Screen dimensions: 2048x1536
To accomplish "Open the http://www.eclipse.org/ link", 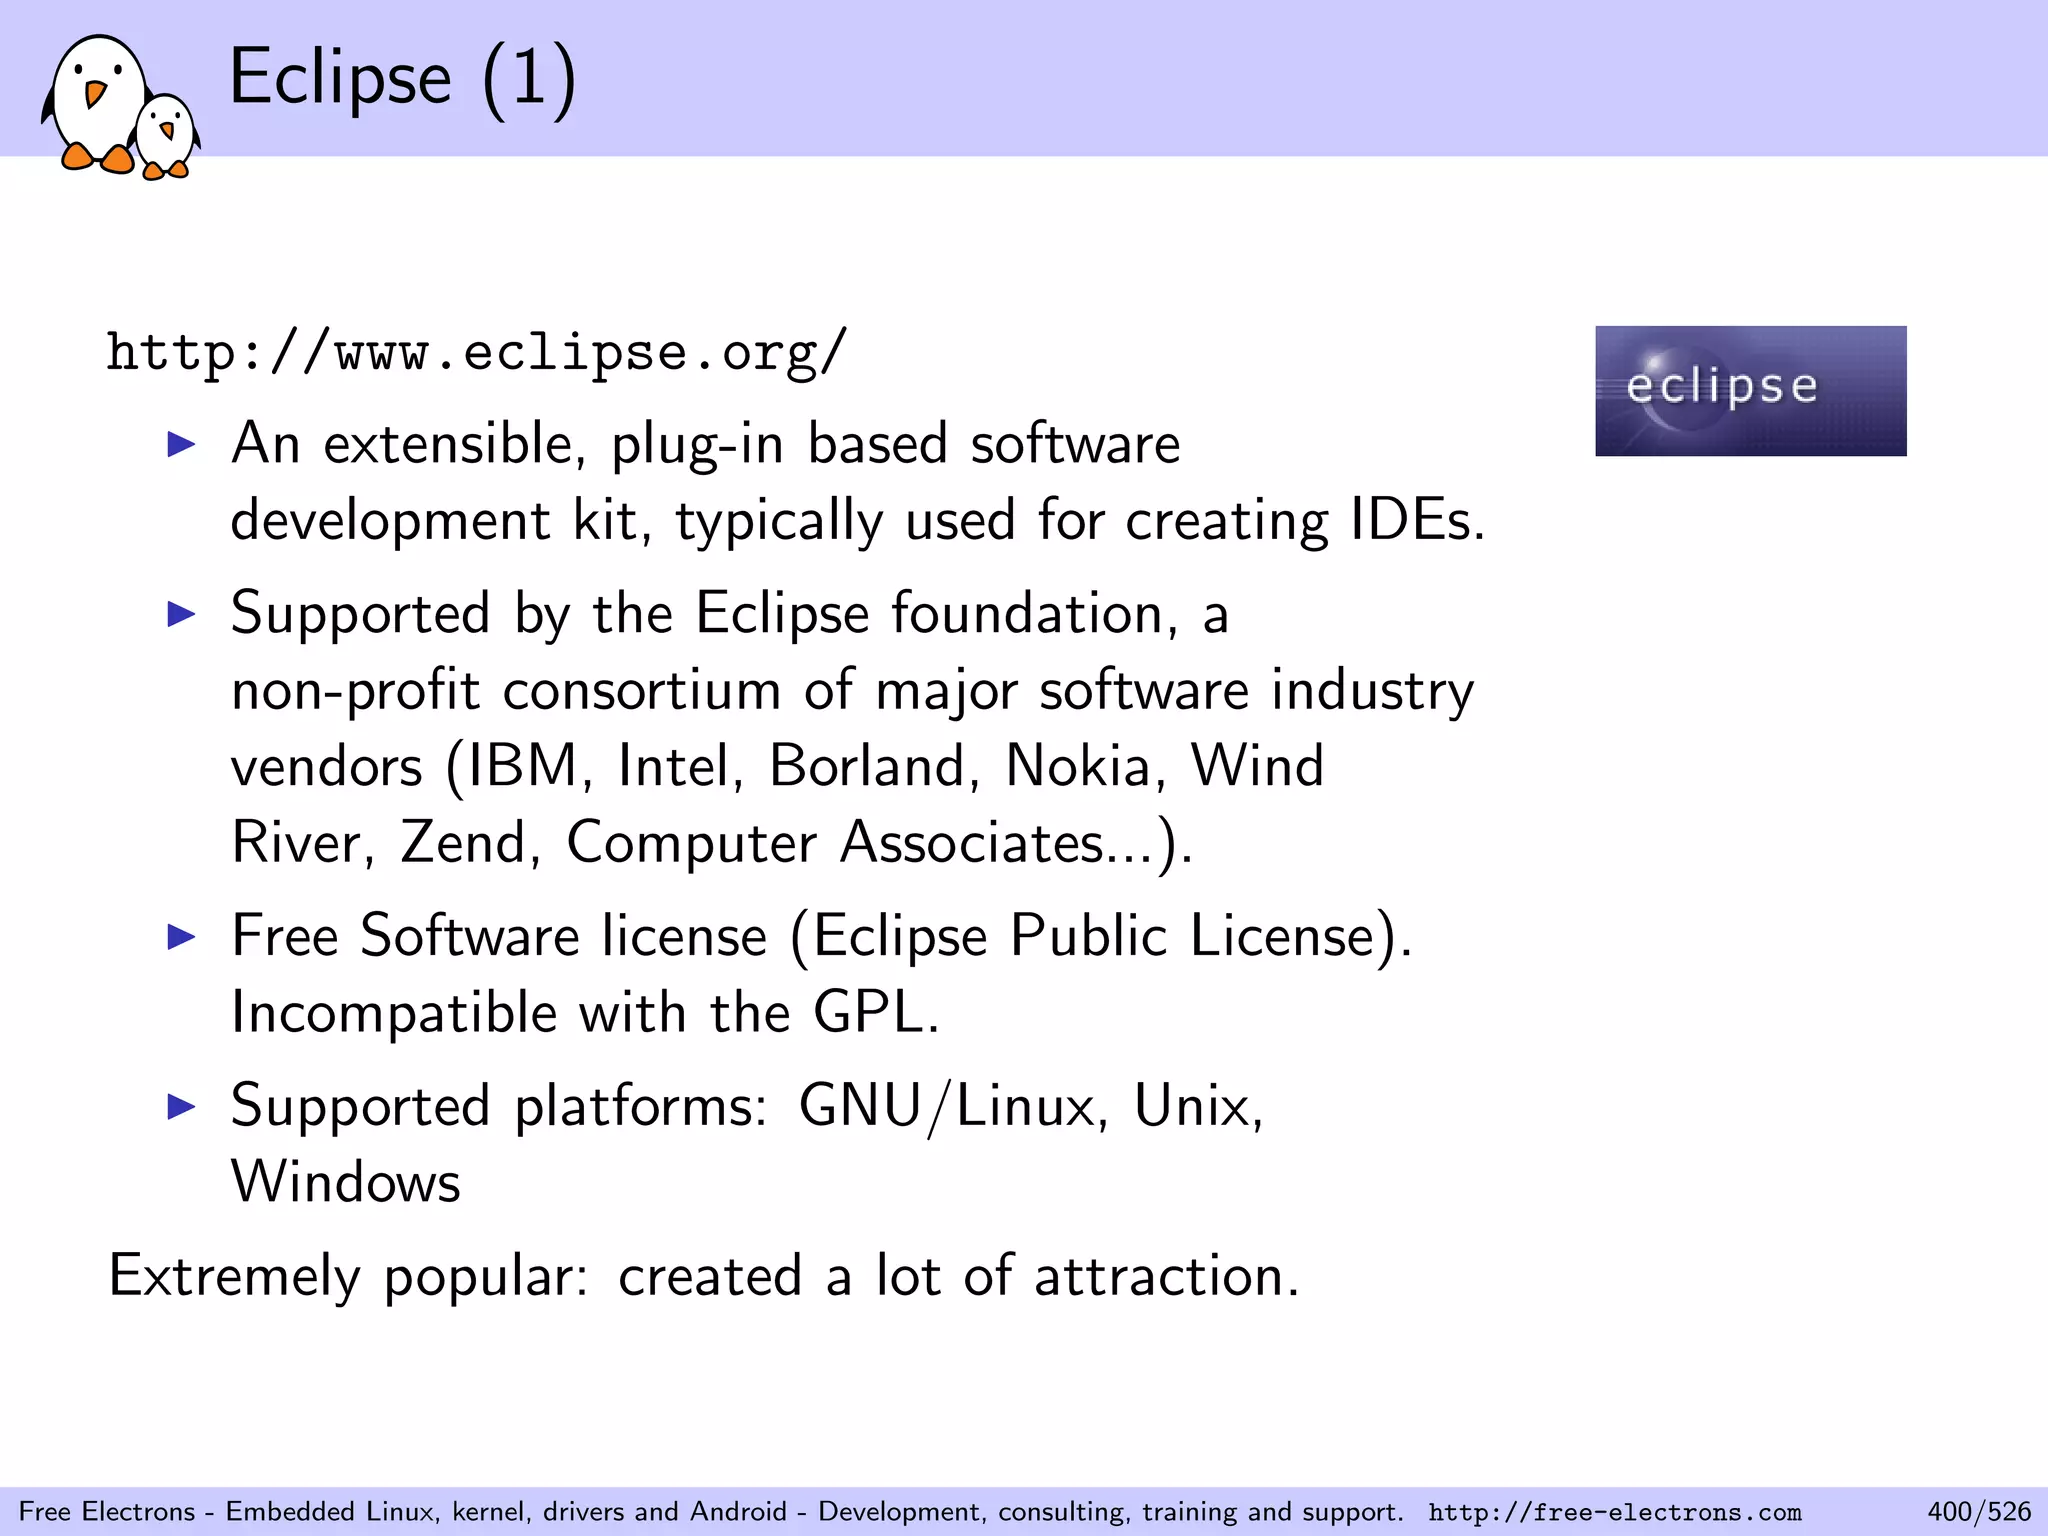I will click(x=477, y=354).
